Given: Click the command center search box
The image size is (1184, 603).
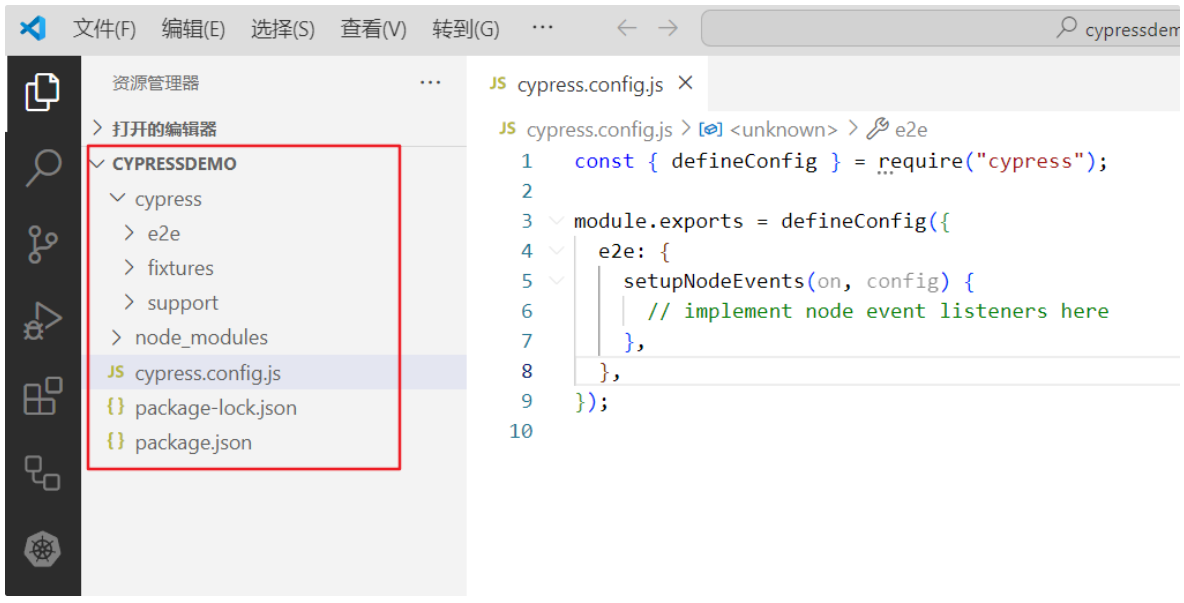Looking at the screenshot, I should coord(940,29).
